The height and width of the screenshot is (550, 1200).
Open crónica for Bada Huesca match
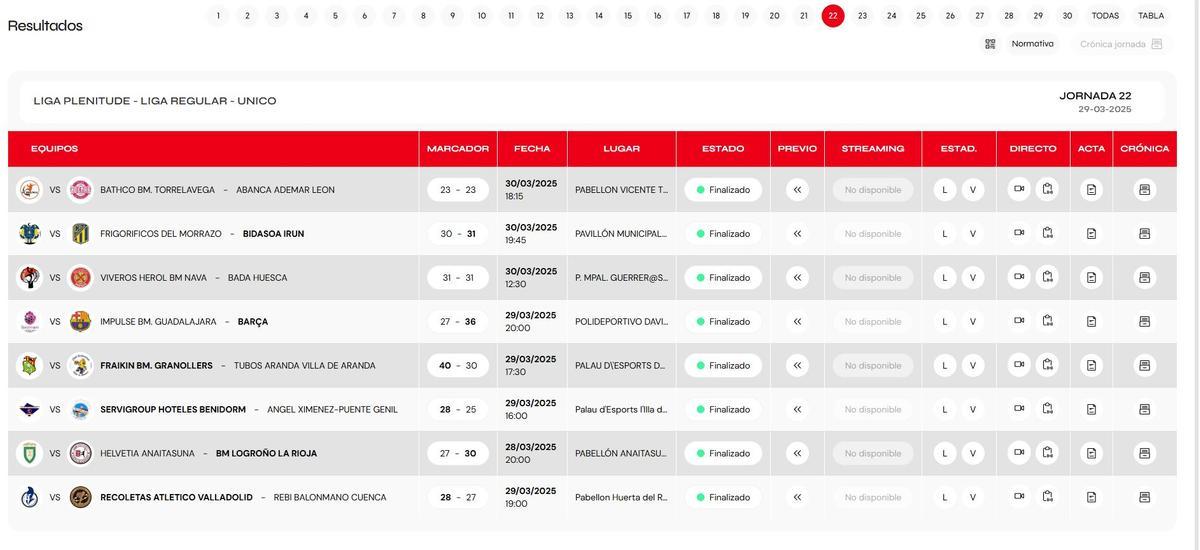(1144, 278)
